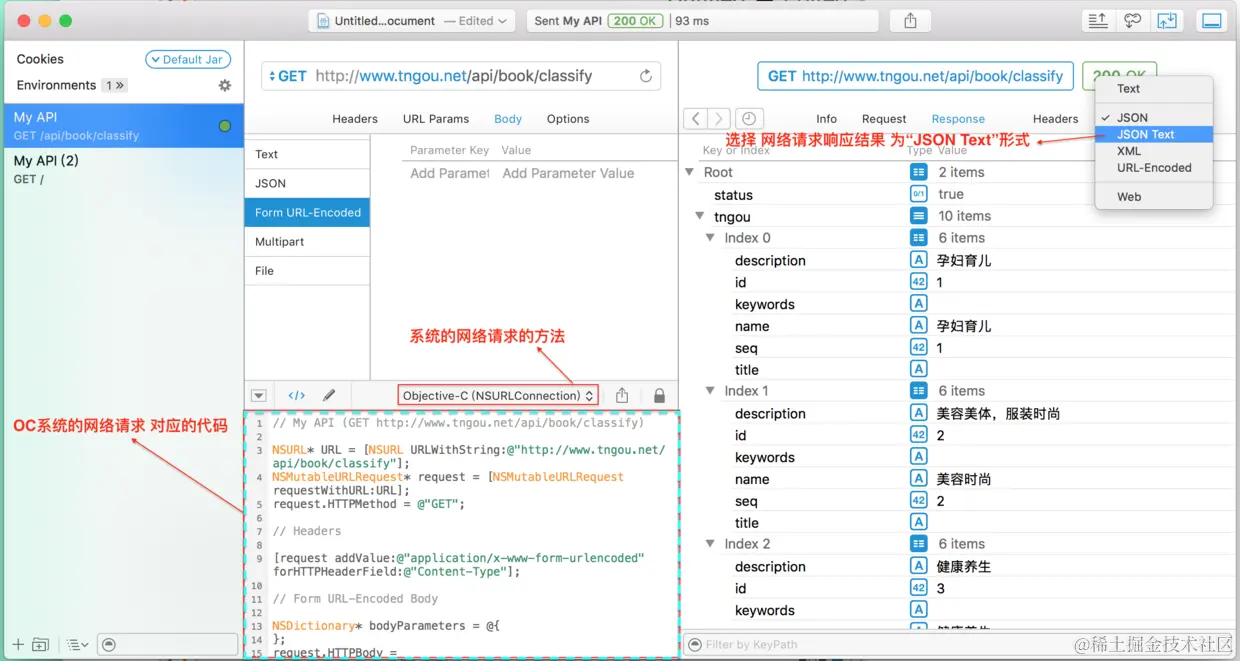Screen dimensions: 1240x661
Task: Open the sort list icon in the bottom bar
Action: coord(78,645)
